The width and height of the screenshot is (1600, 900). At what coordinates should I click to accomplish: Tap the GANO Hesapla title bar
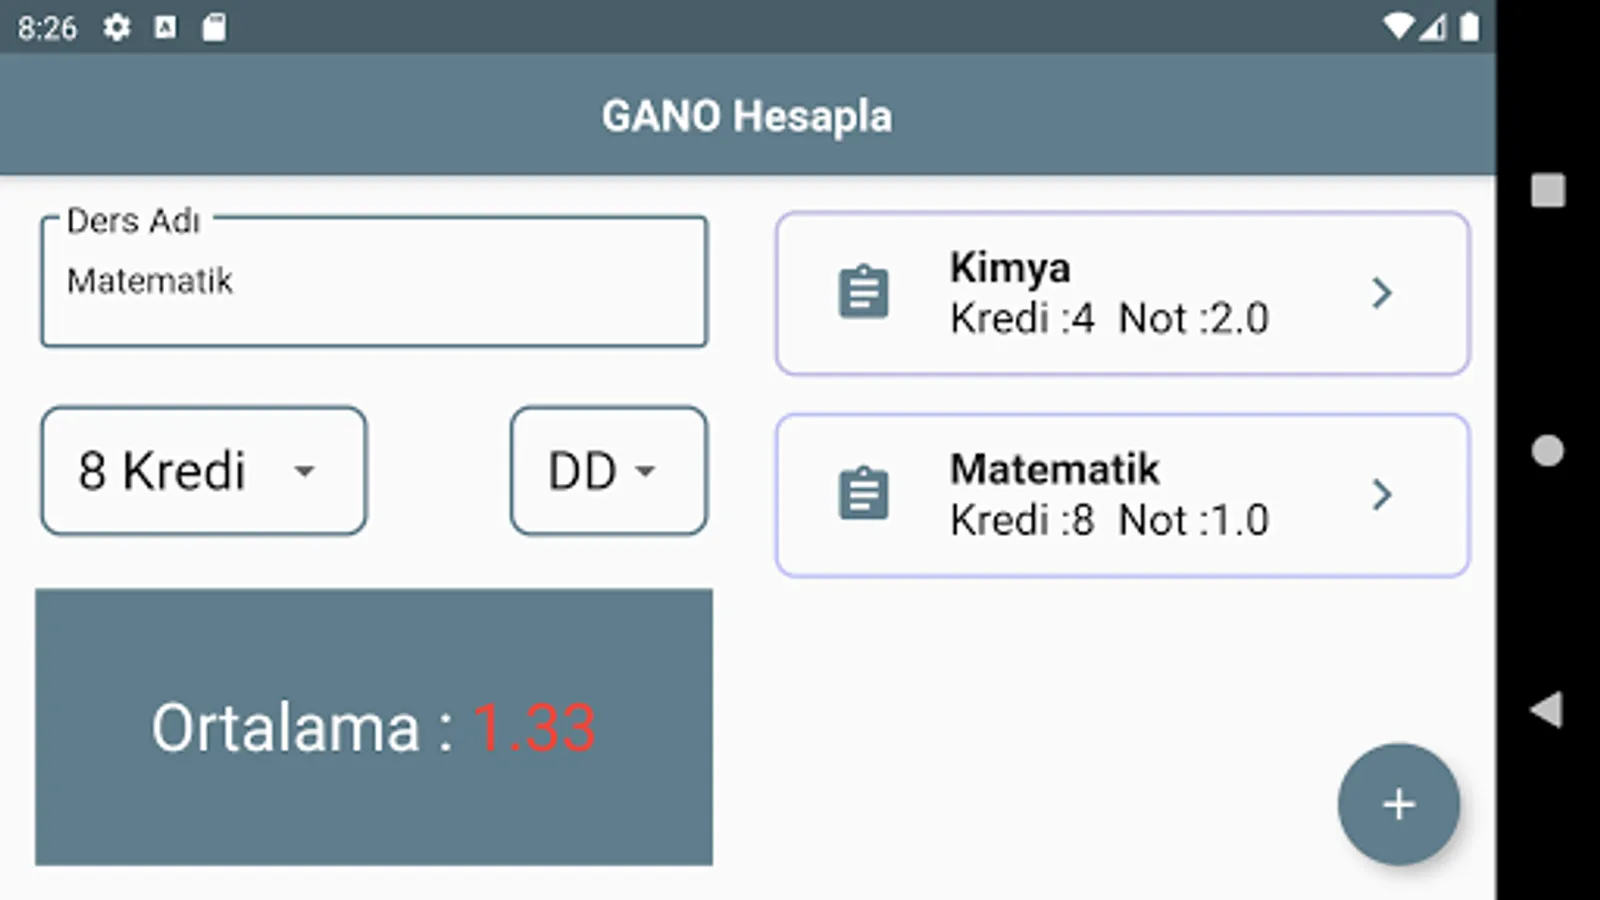746,115
